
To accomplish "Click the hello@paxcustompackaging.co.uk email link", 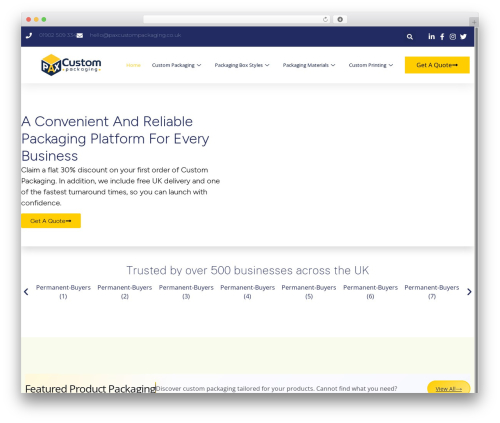I will (135, 35).
